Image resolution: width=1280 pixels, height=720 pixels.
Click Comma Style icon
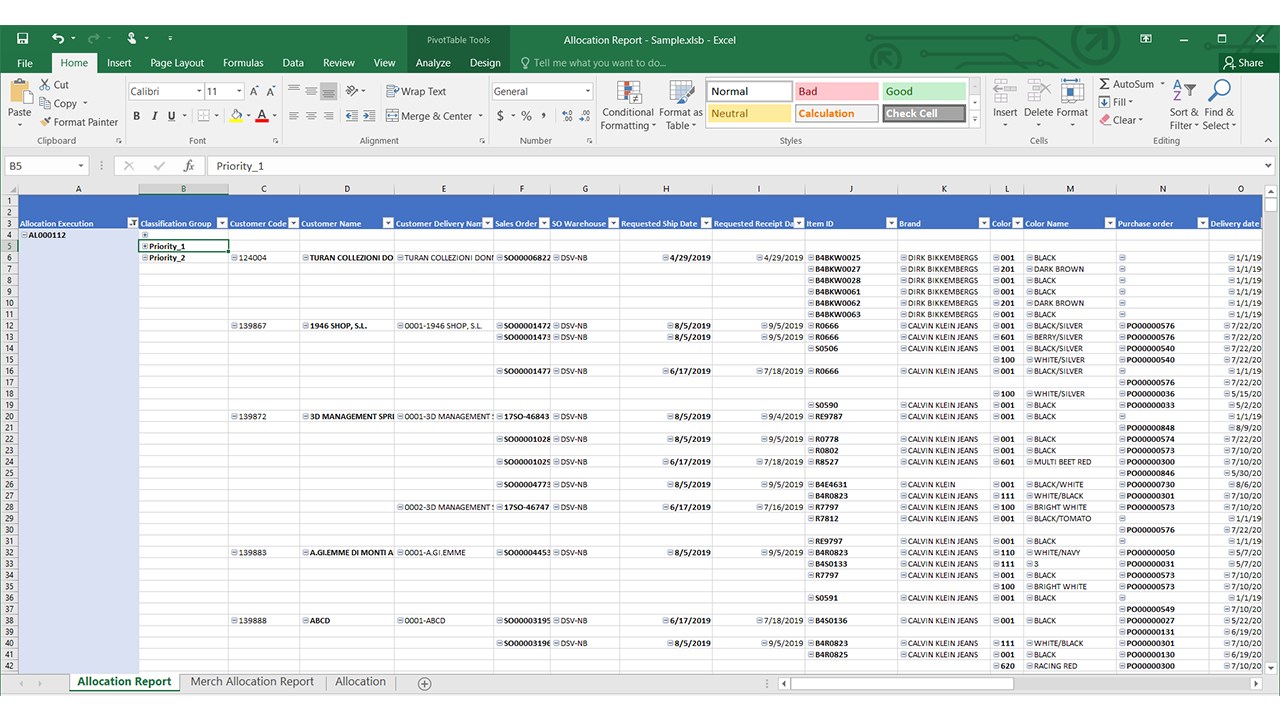(543, 116)
